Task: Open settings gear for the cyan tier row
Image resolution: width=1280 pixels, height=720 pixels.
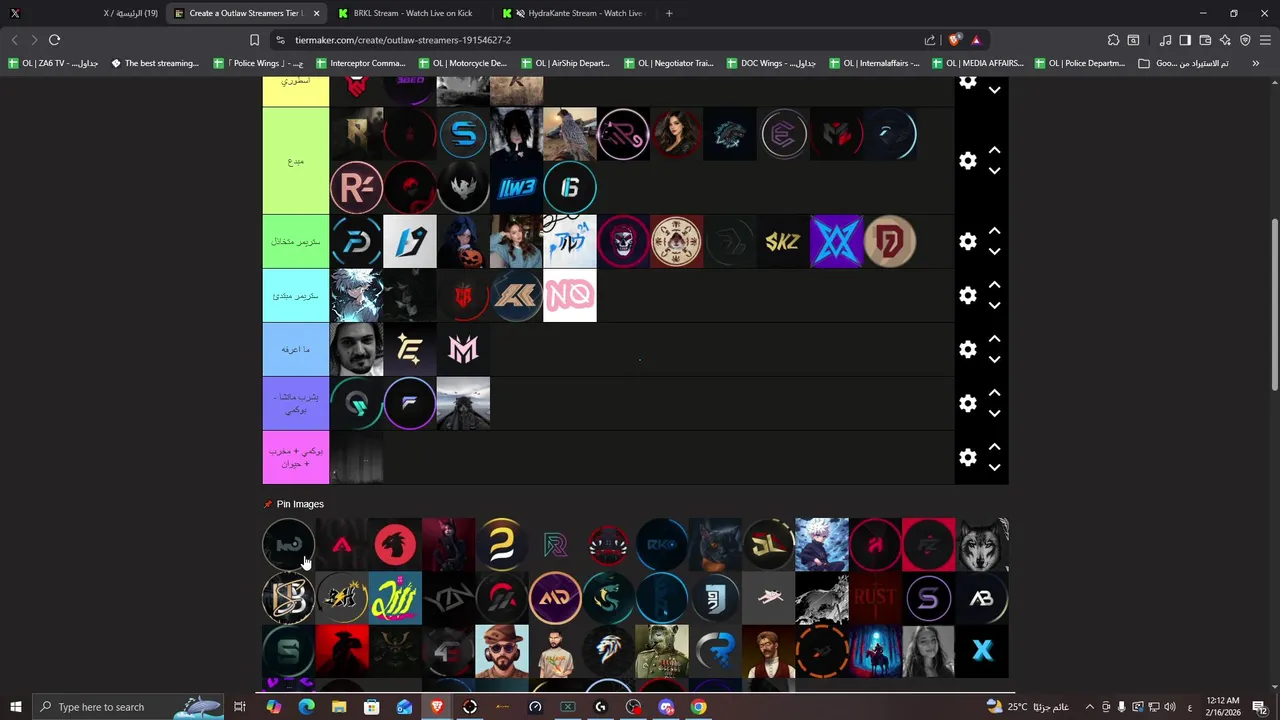Action: [967, 295]
